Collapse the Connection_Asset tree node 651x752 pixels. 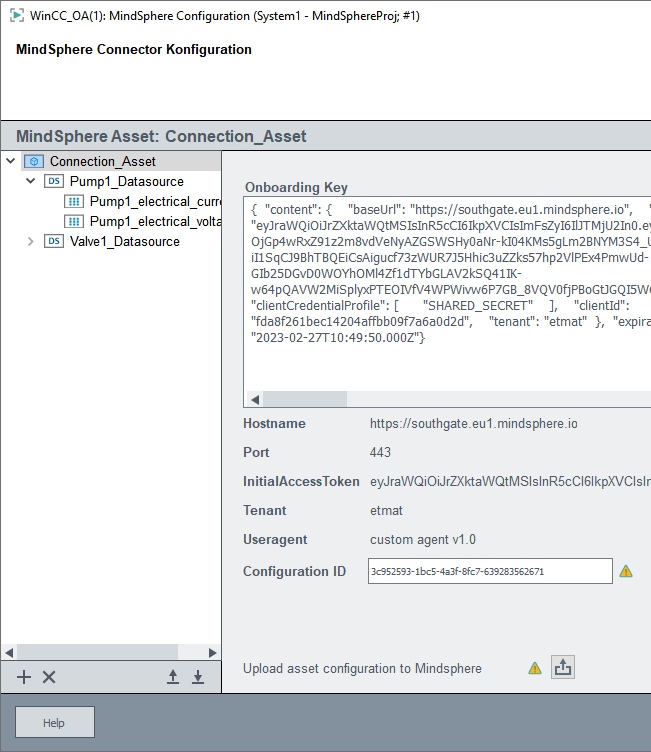pos(10,161)
